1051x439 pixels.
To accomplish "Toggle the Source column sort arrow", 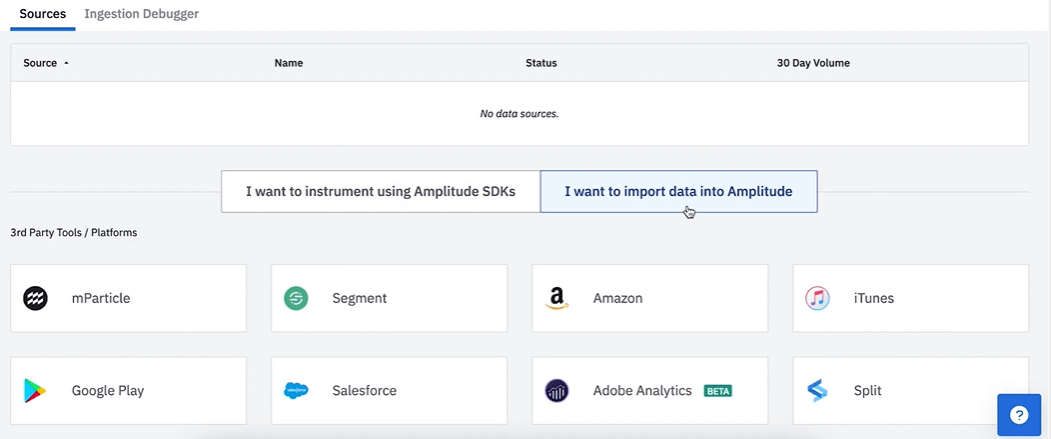I will coord(66,64).
